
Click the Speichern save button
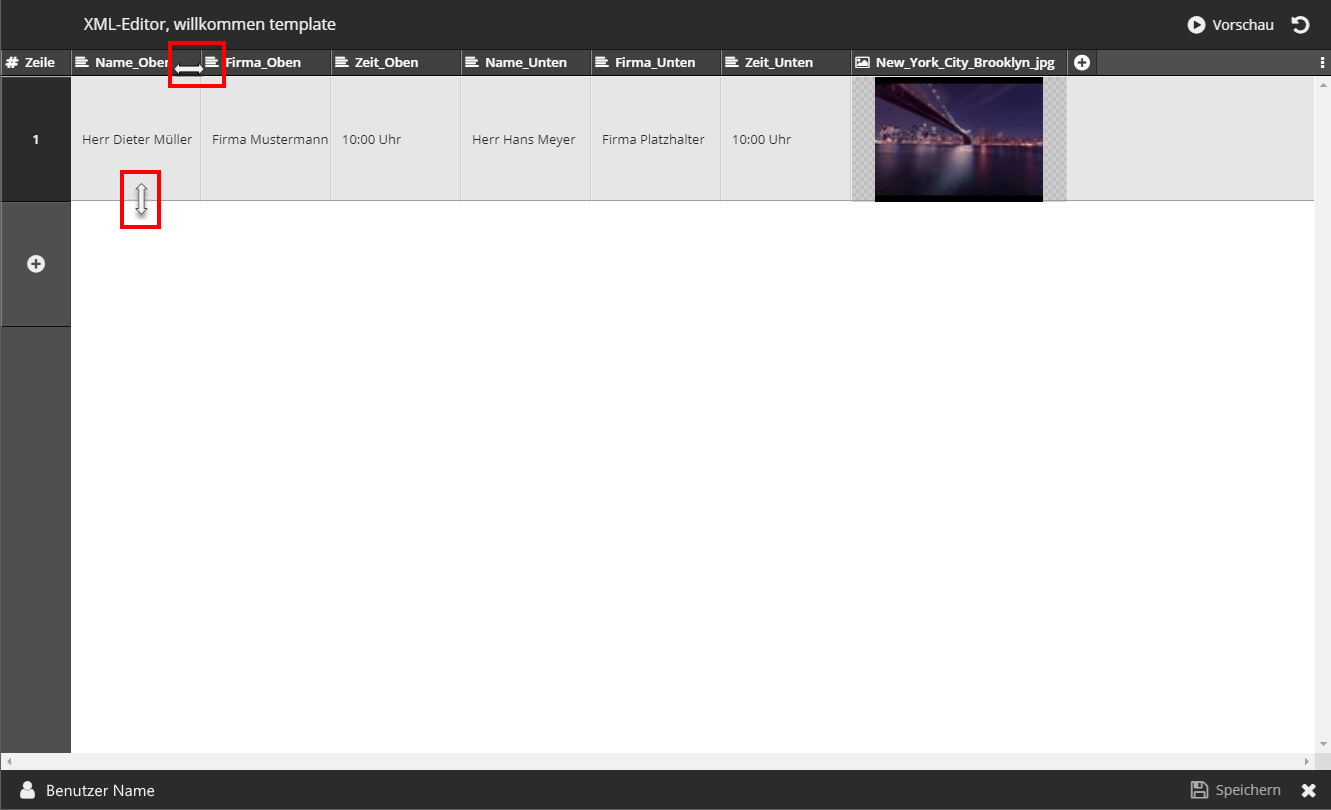coord(1236,790)
